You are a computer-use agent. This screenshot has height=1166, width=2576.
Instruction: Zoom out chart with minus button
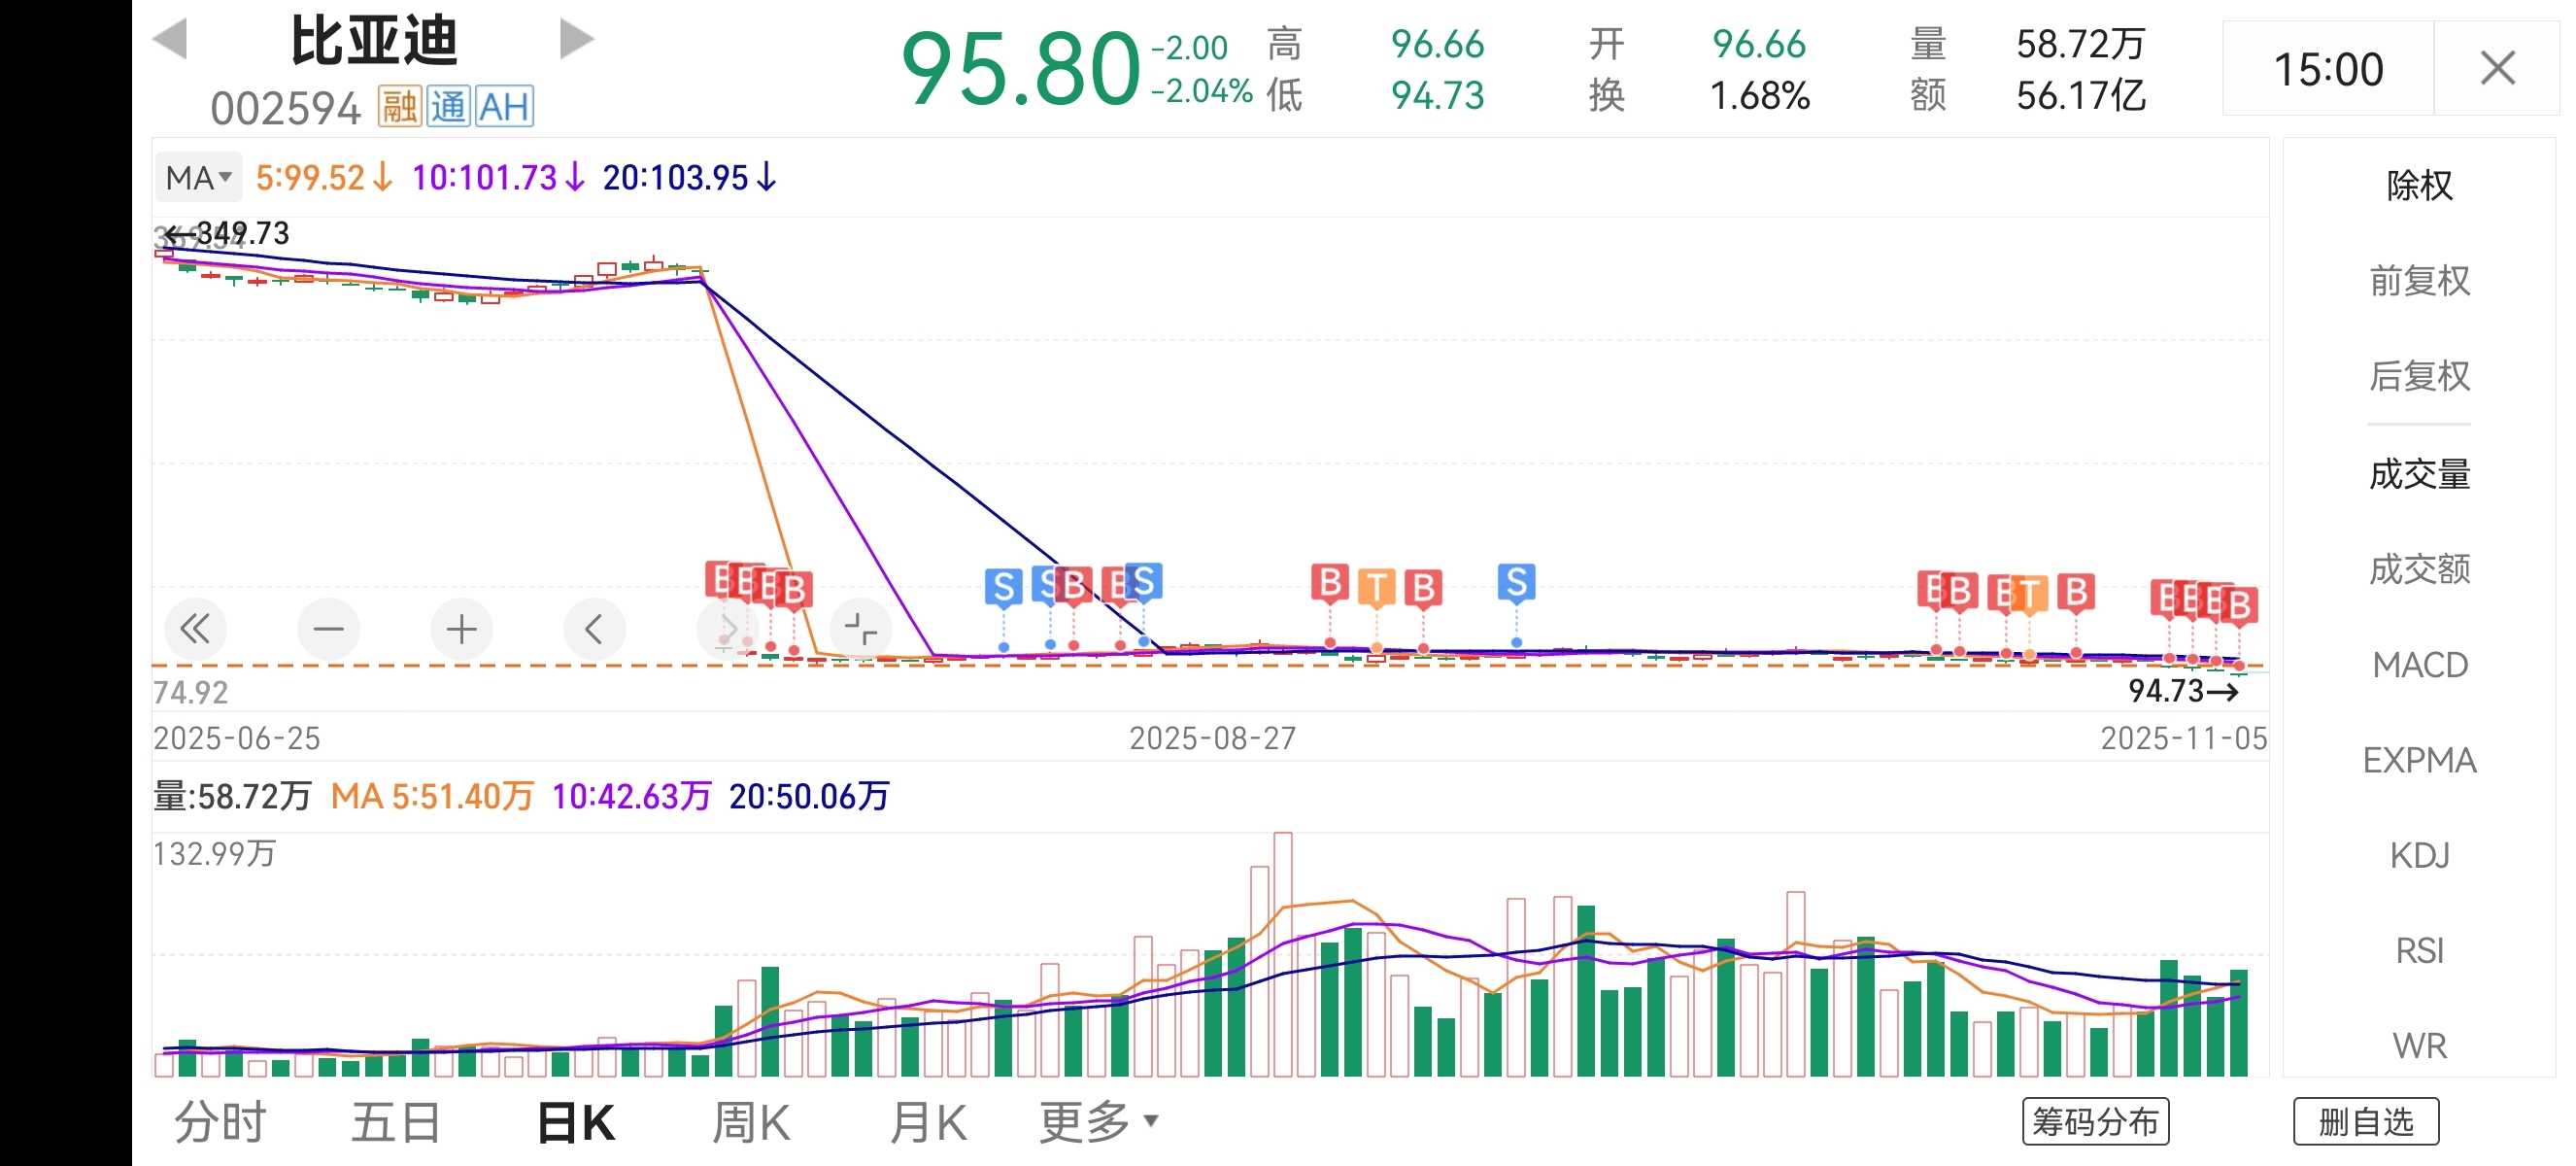(x=328, y=629)
